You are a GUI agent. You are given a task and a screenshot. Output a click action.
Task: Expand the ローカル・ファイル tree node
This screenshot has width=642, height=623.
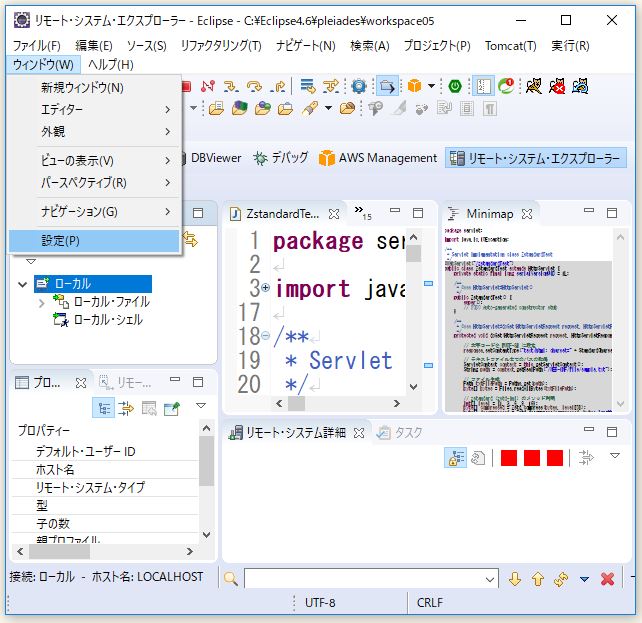coord(41,303)
